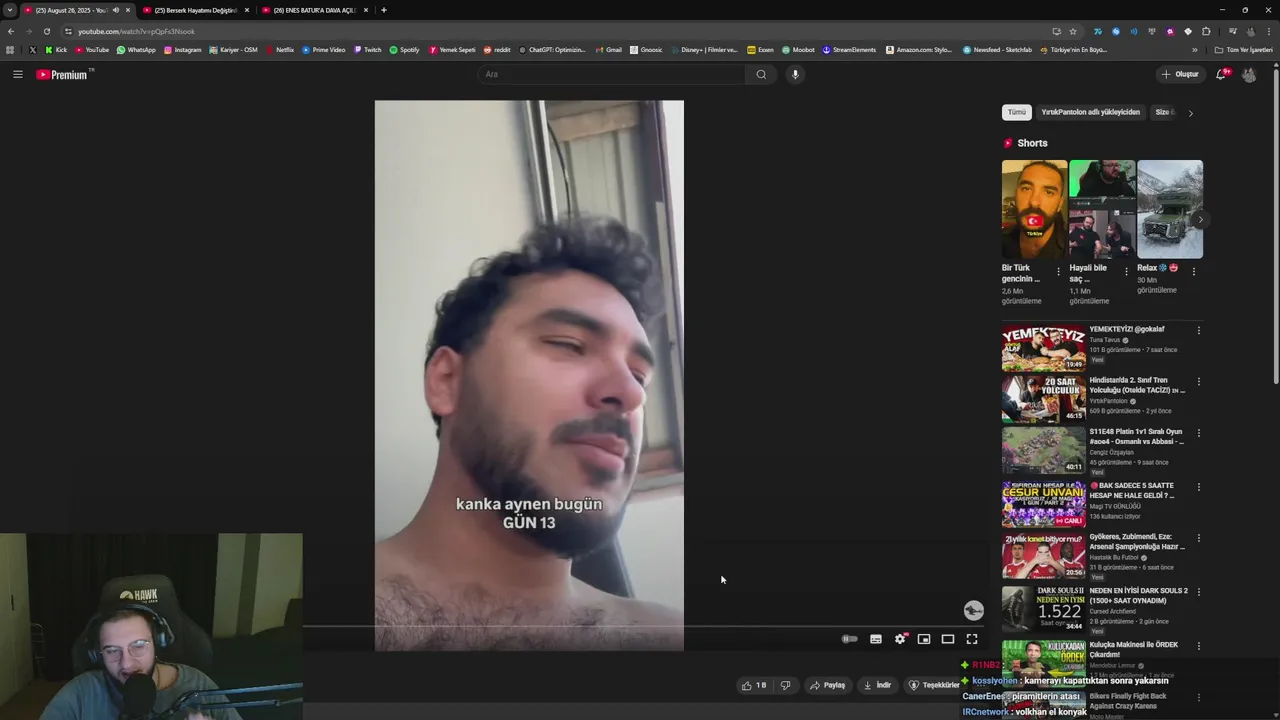Open the Spotify bookmark
This screenshot has width=1280, height=720.
click(404, 49)
